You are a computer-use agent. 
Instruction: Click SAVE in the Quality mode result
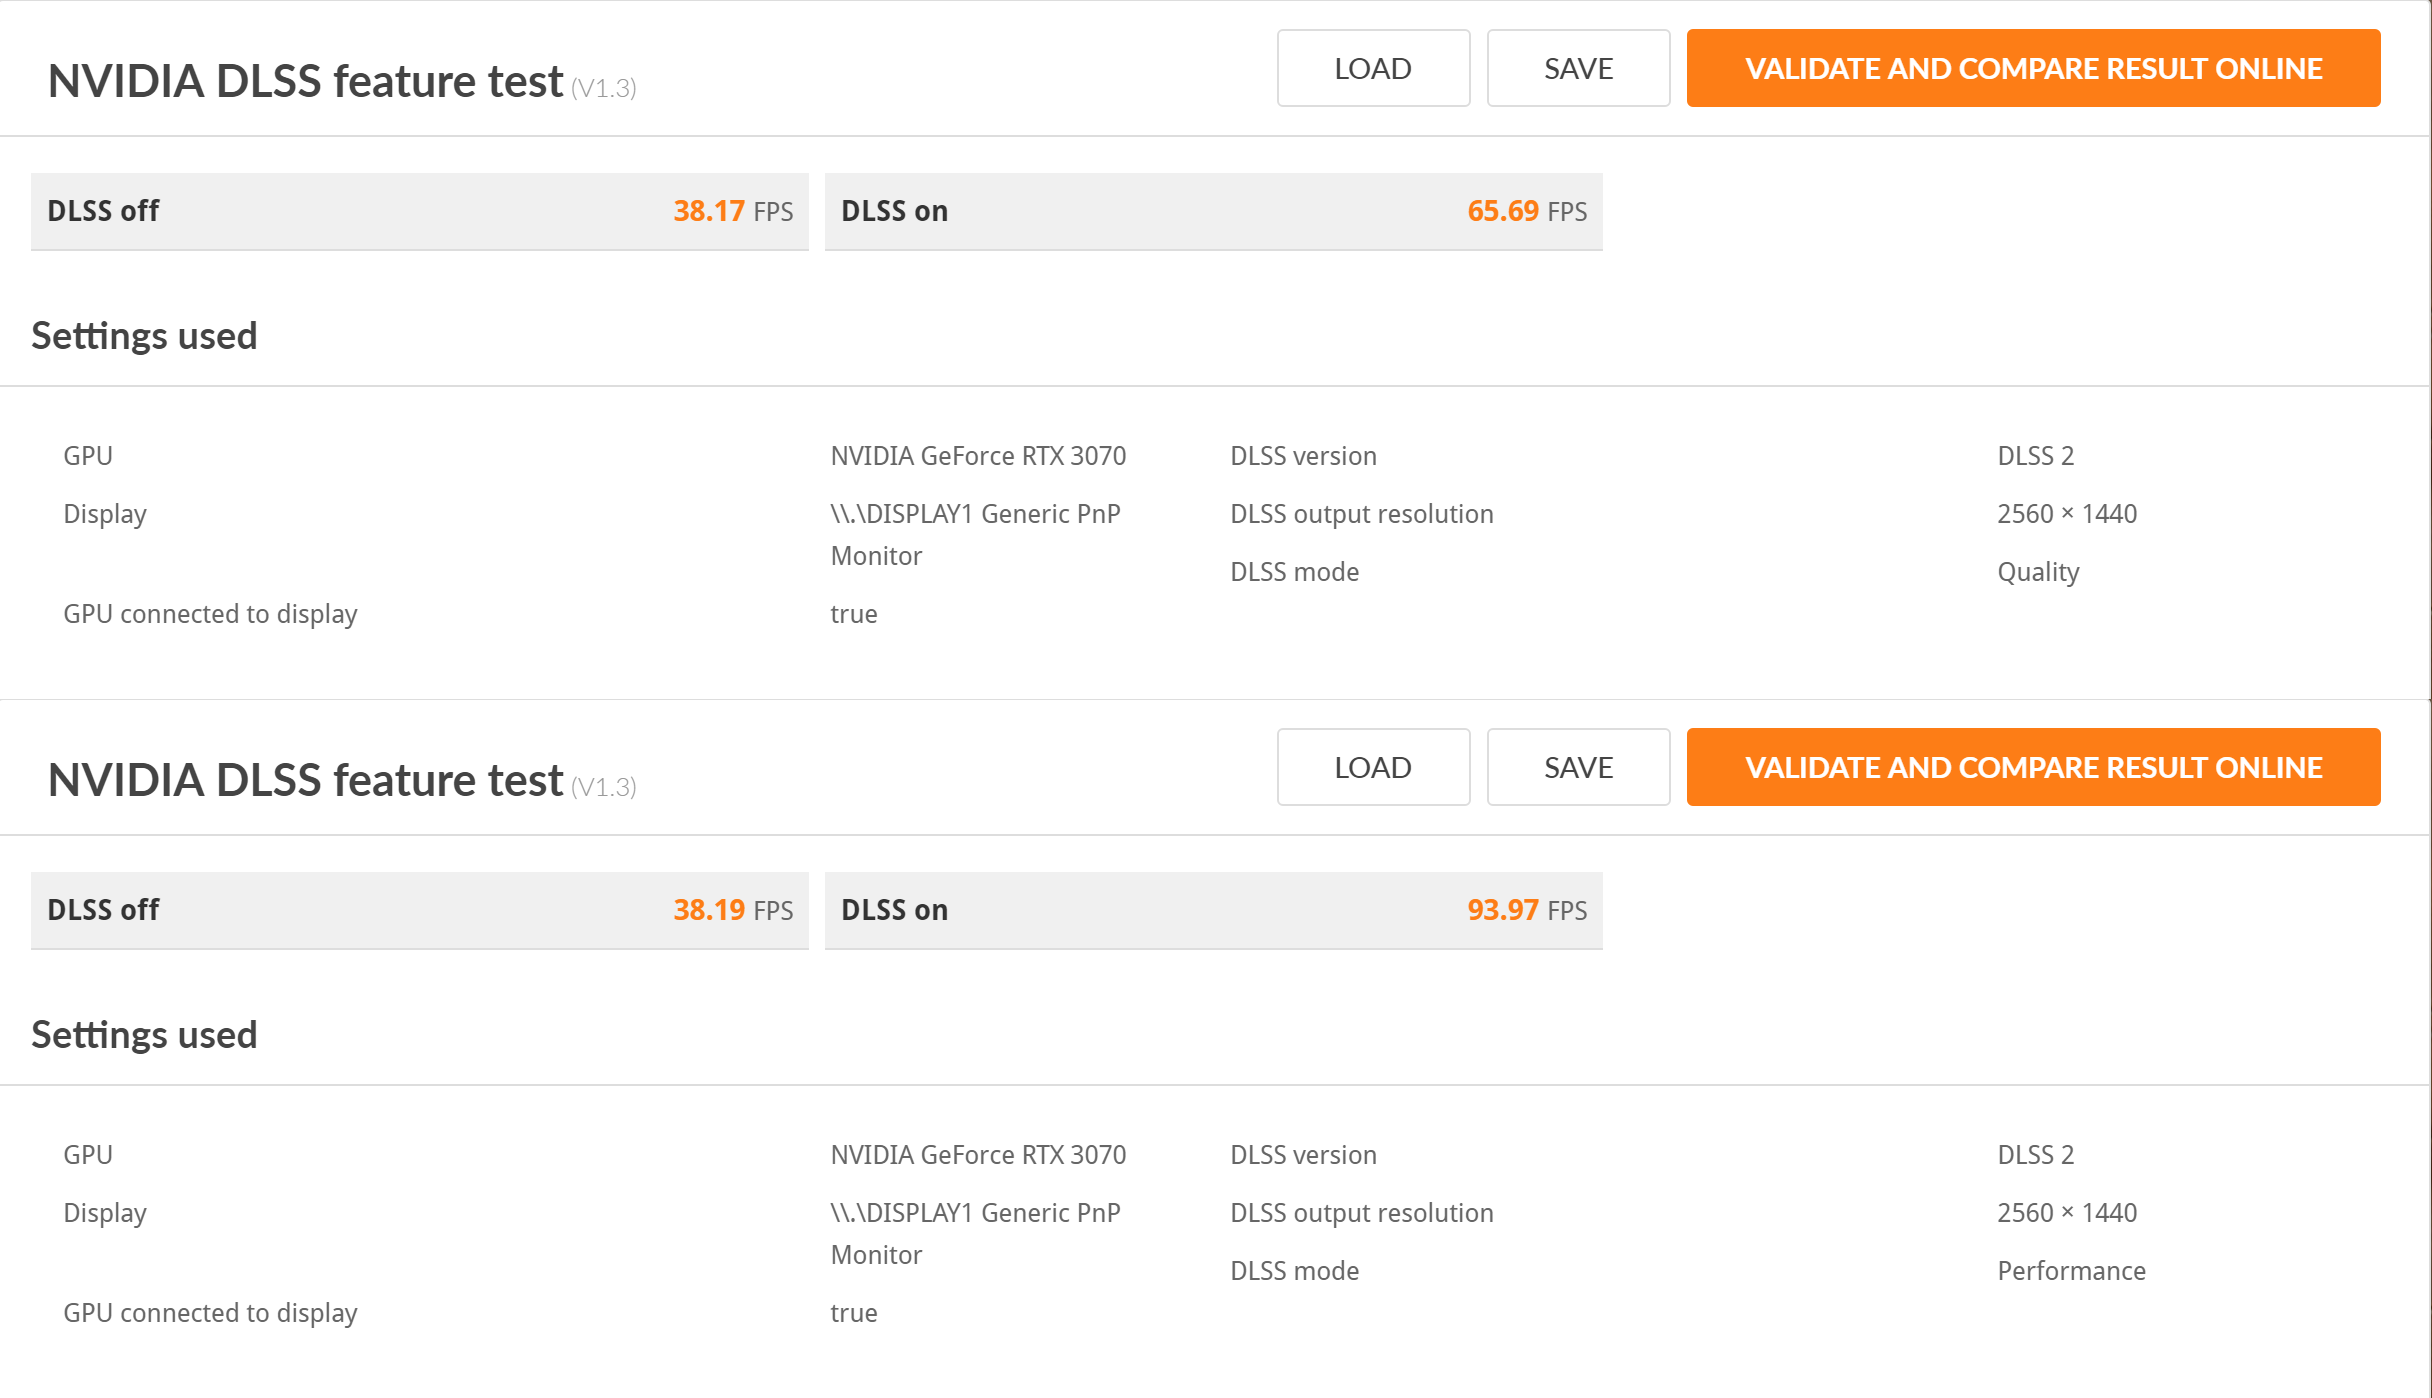[1578, 68]
